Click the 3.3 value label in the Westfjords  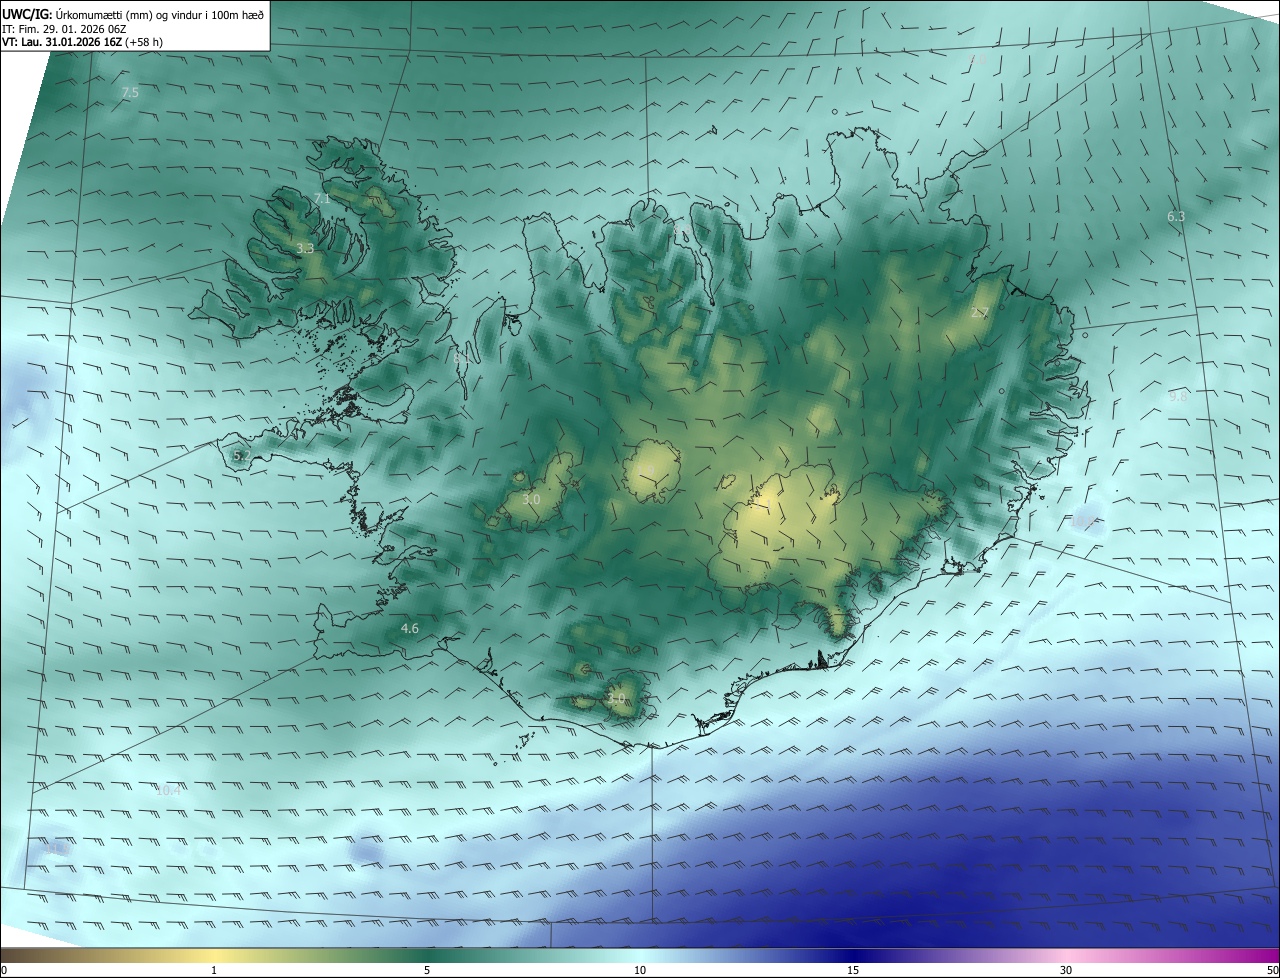[305, 248]
